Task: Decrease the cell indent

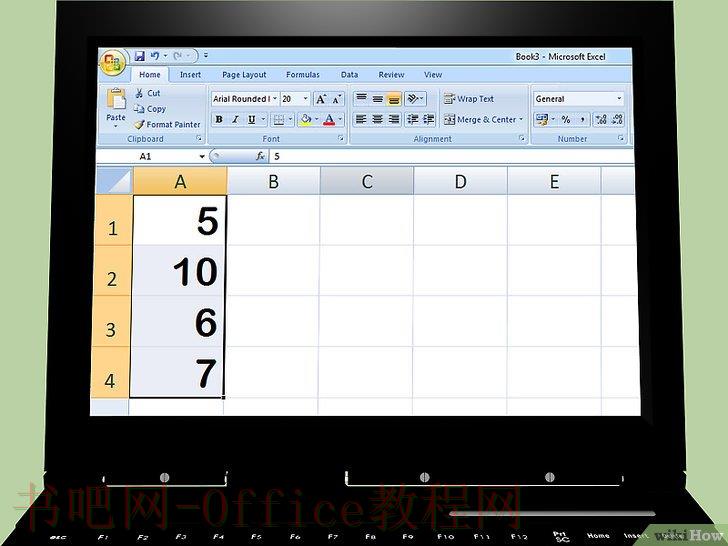Action: pyautogui.click(x=412, y=119)
